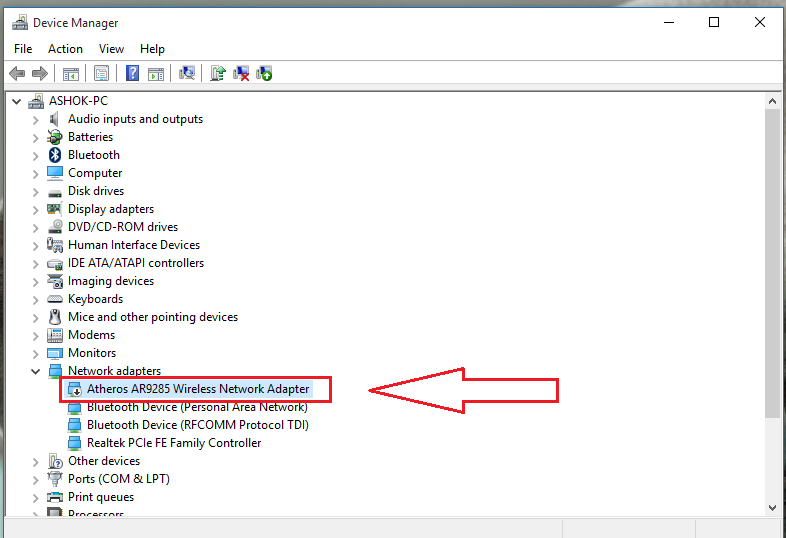Expand the Display adapters node
Screen dimensions: 786x538
(x=36, y=209)
